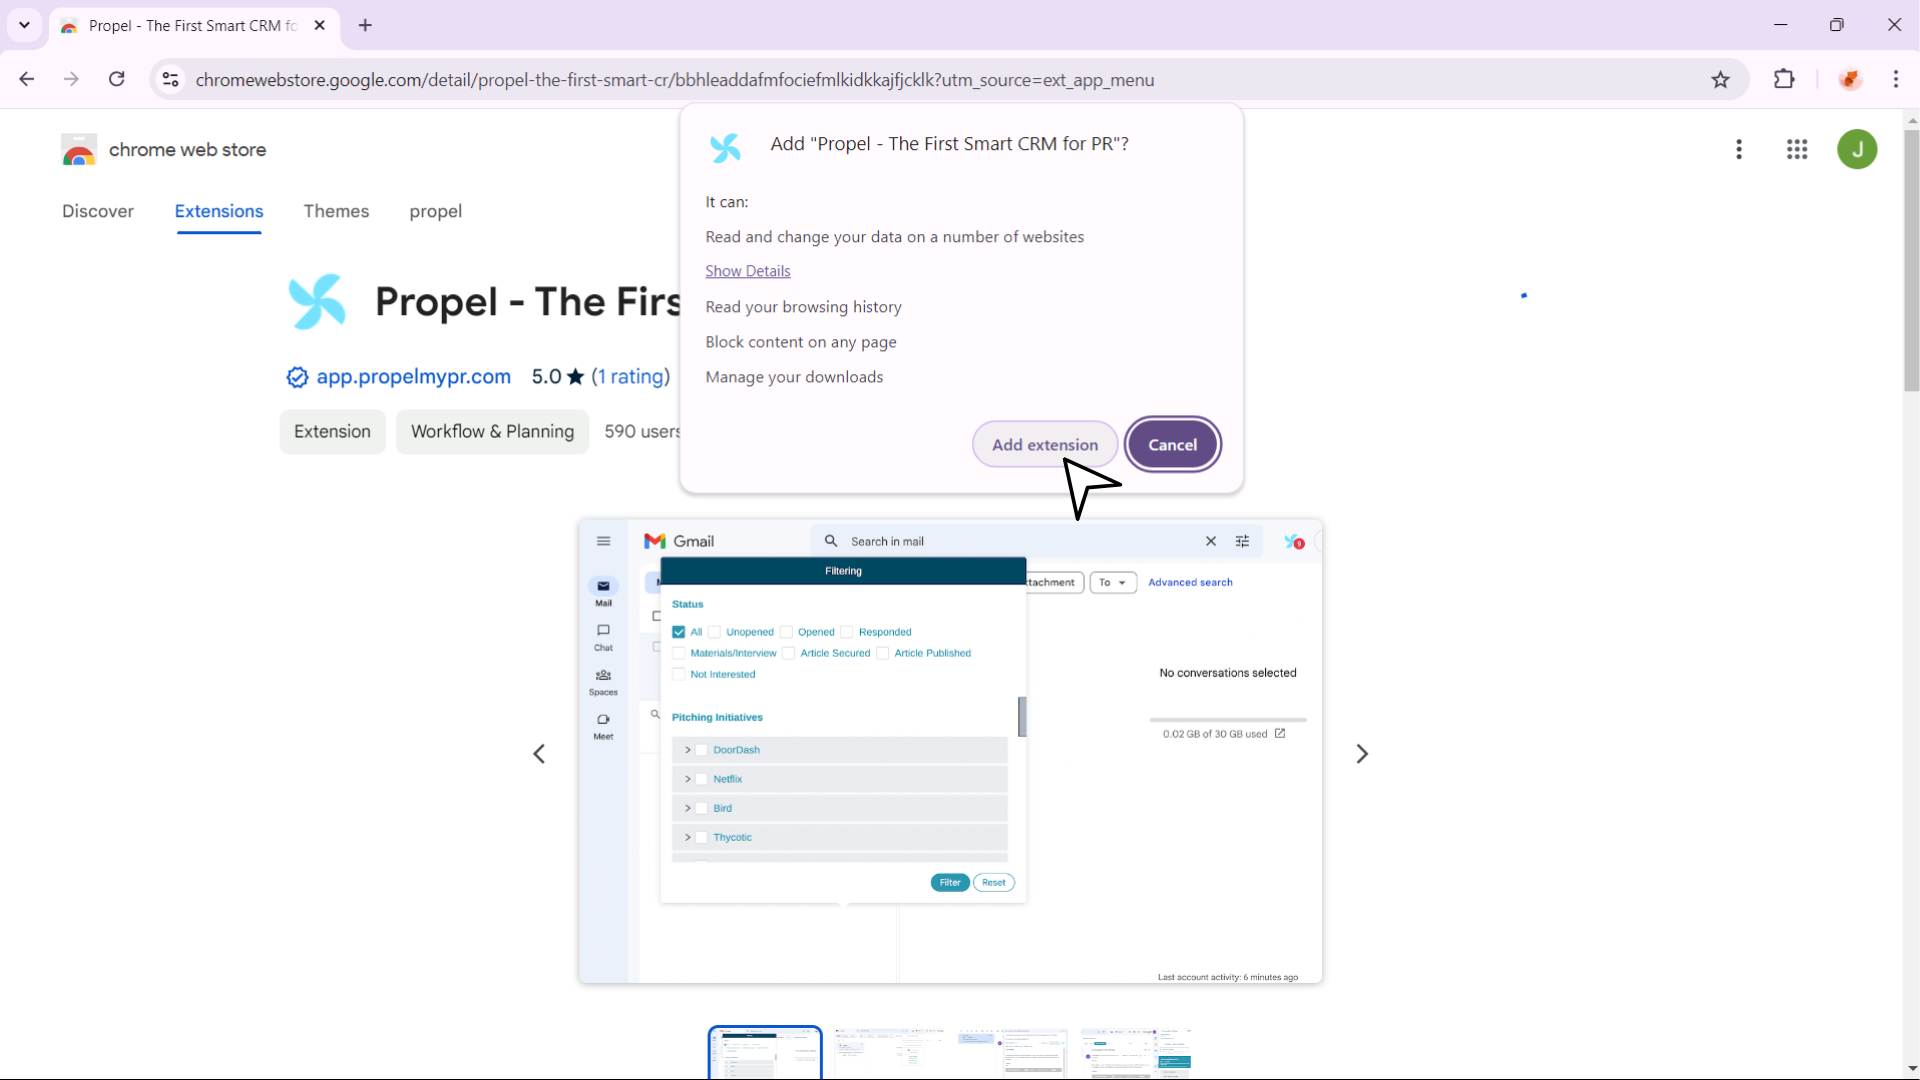Image resolution: width=1920 pixels, height=1080 pixels.
Task: Toggle the Responded status checkbox
Action: tap(847, 632)
